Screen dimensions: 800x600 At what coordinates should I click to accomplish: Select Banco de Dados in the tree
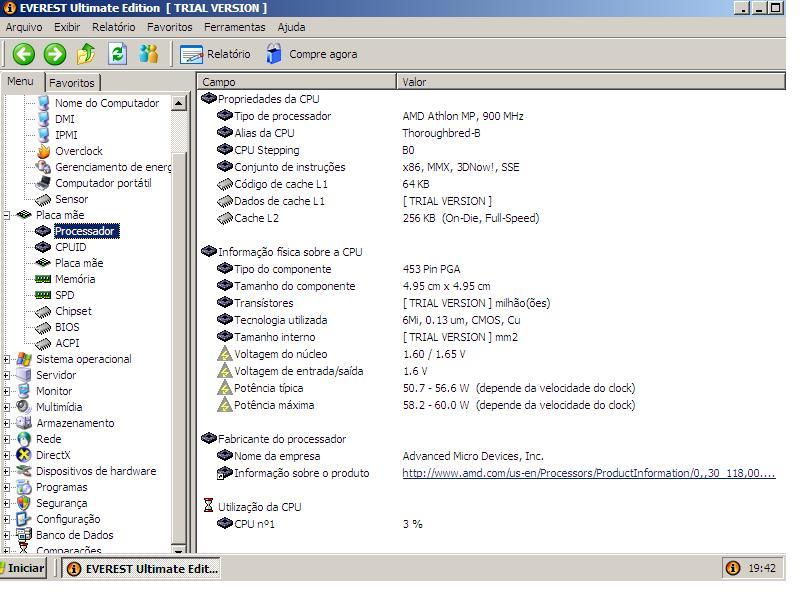(74, 535)
